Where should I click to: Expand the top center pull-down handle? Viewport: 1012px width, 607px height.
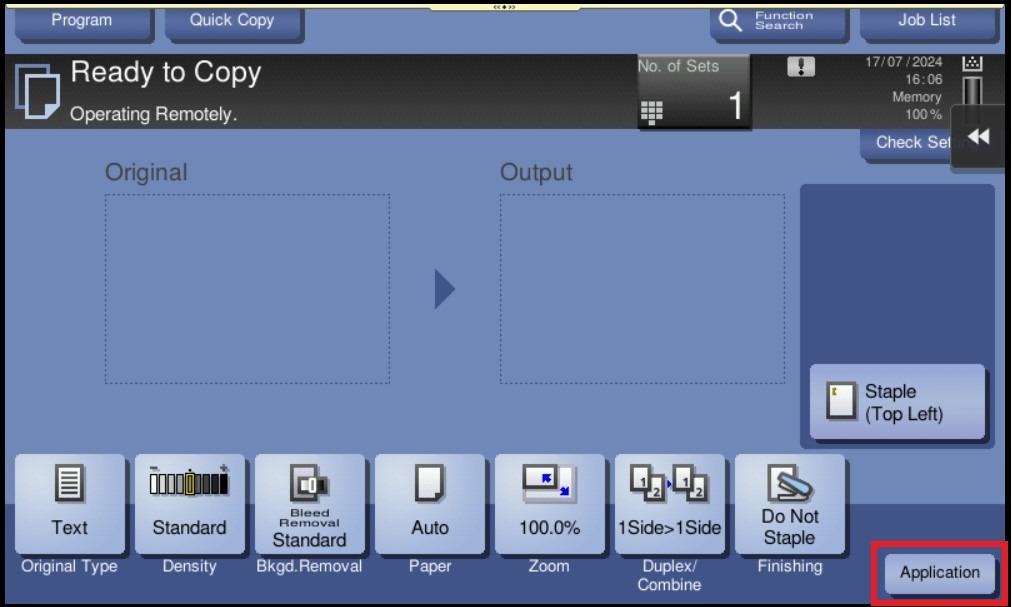click(505, 6)
